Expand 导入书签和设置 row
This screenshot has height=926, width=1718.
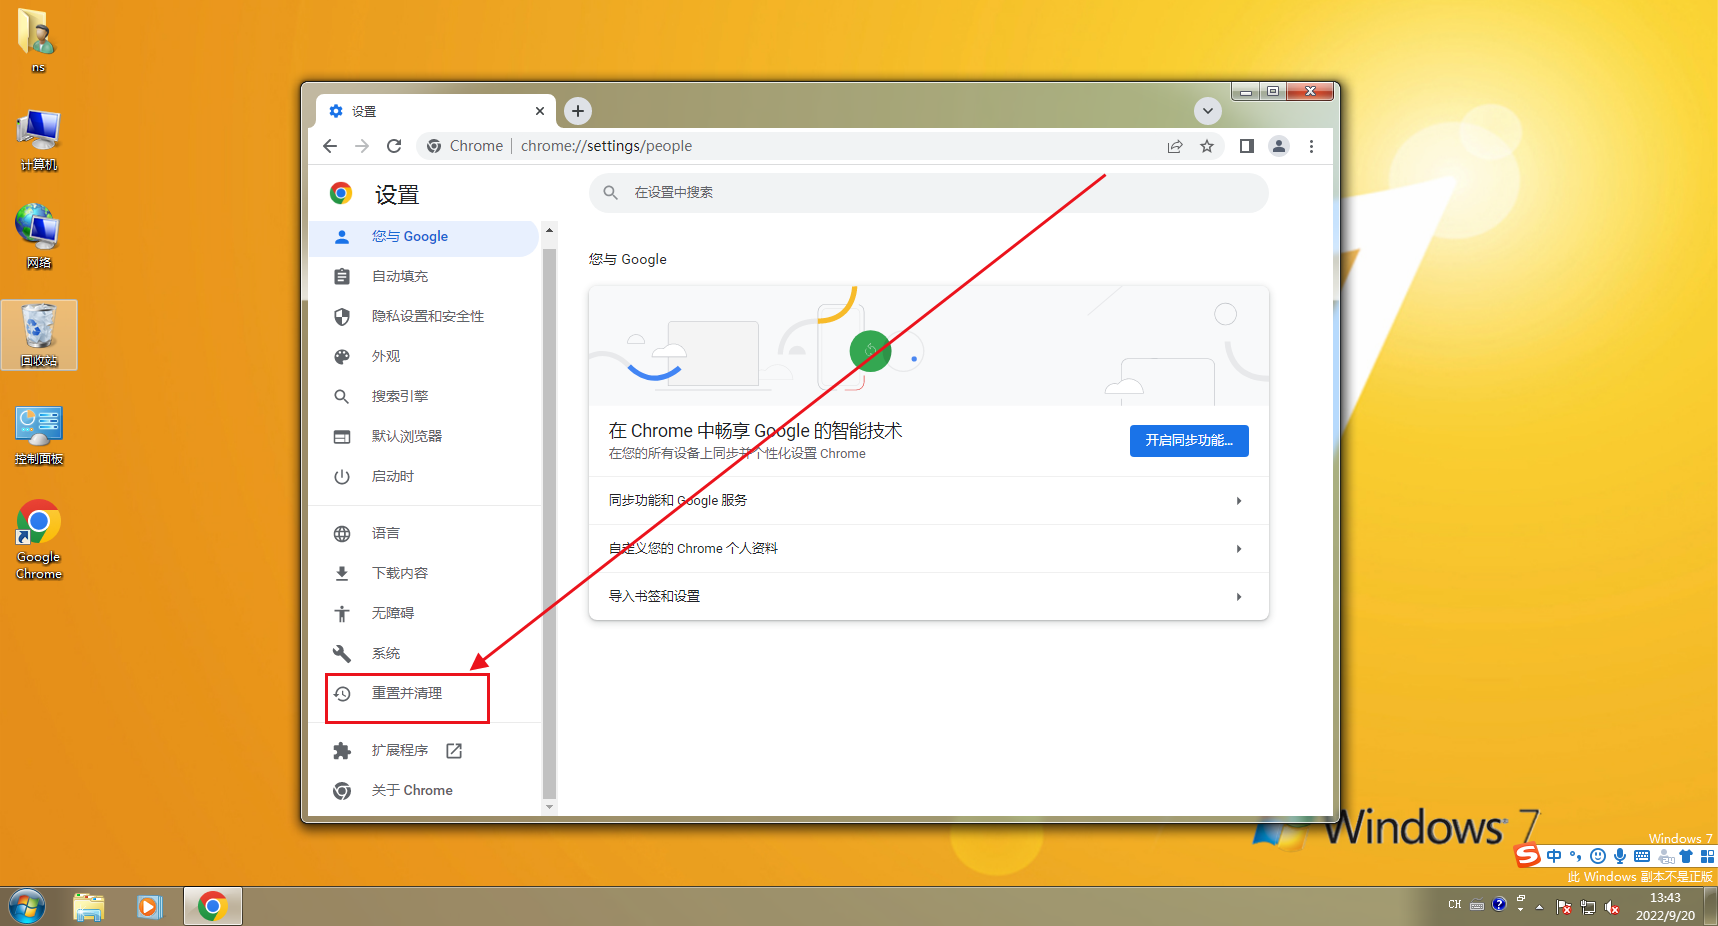coord(929,596)
